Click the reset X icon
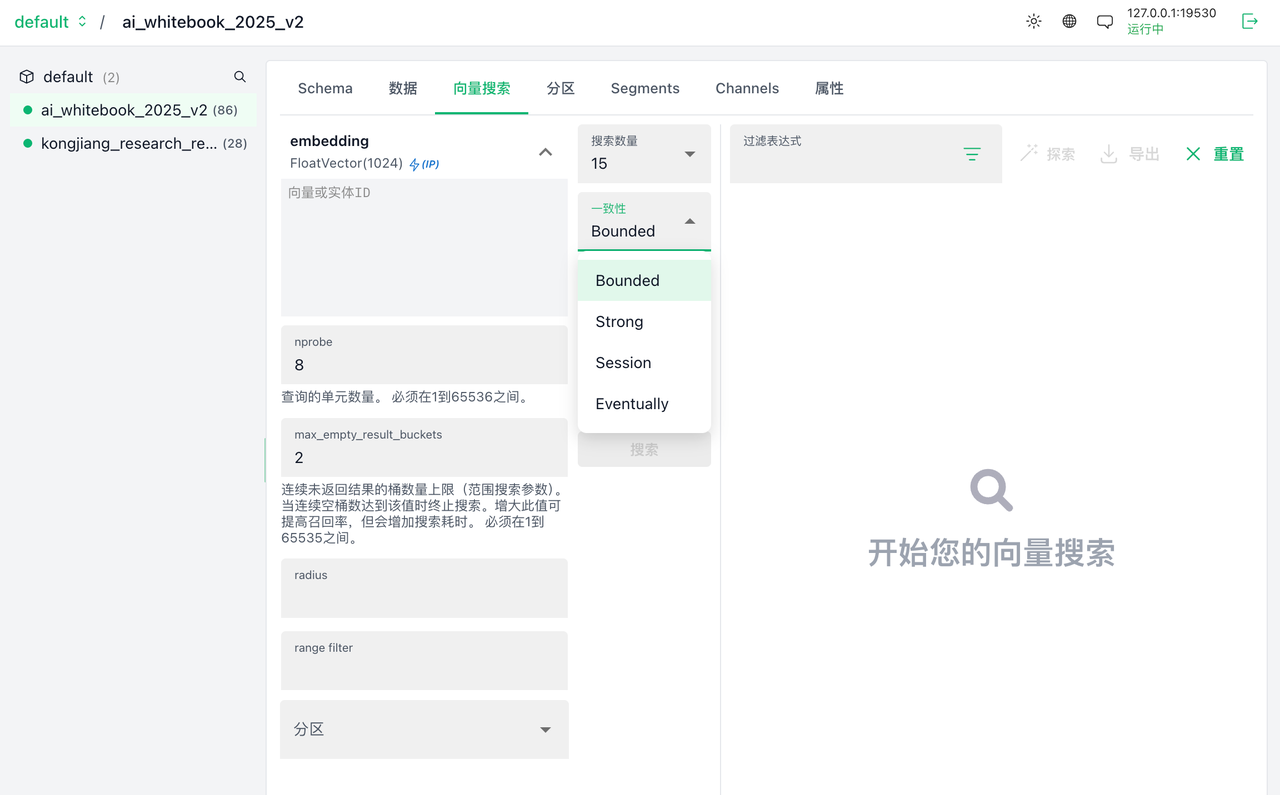This screenshot has width=1280, height=795. point(1193,154)
